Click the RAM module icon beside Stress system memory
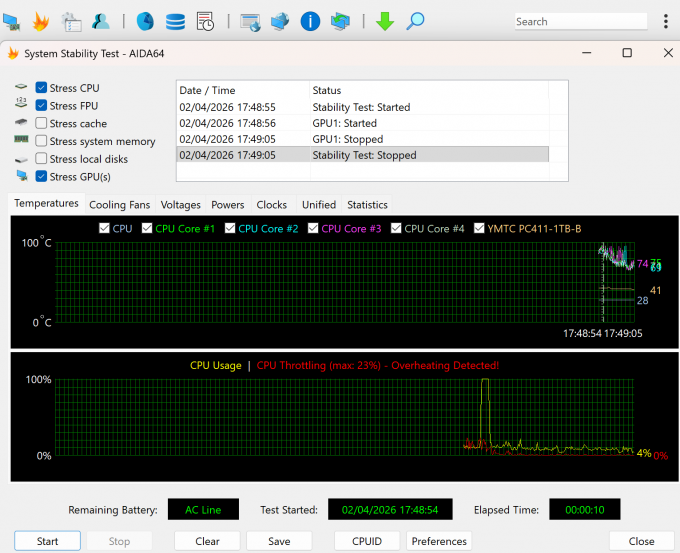Screen dimensions: 680x553 [21, 139]
